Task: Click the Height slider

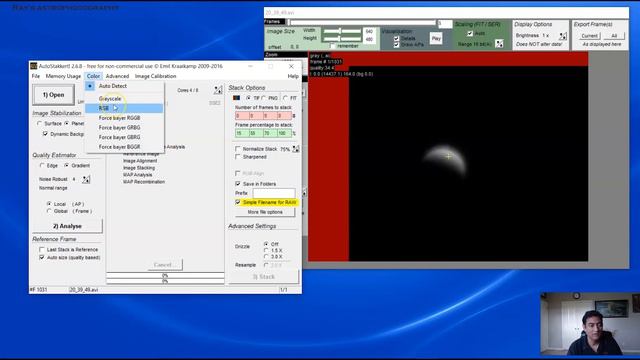Action: pos(342,39)
